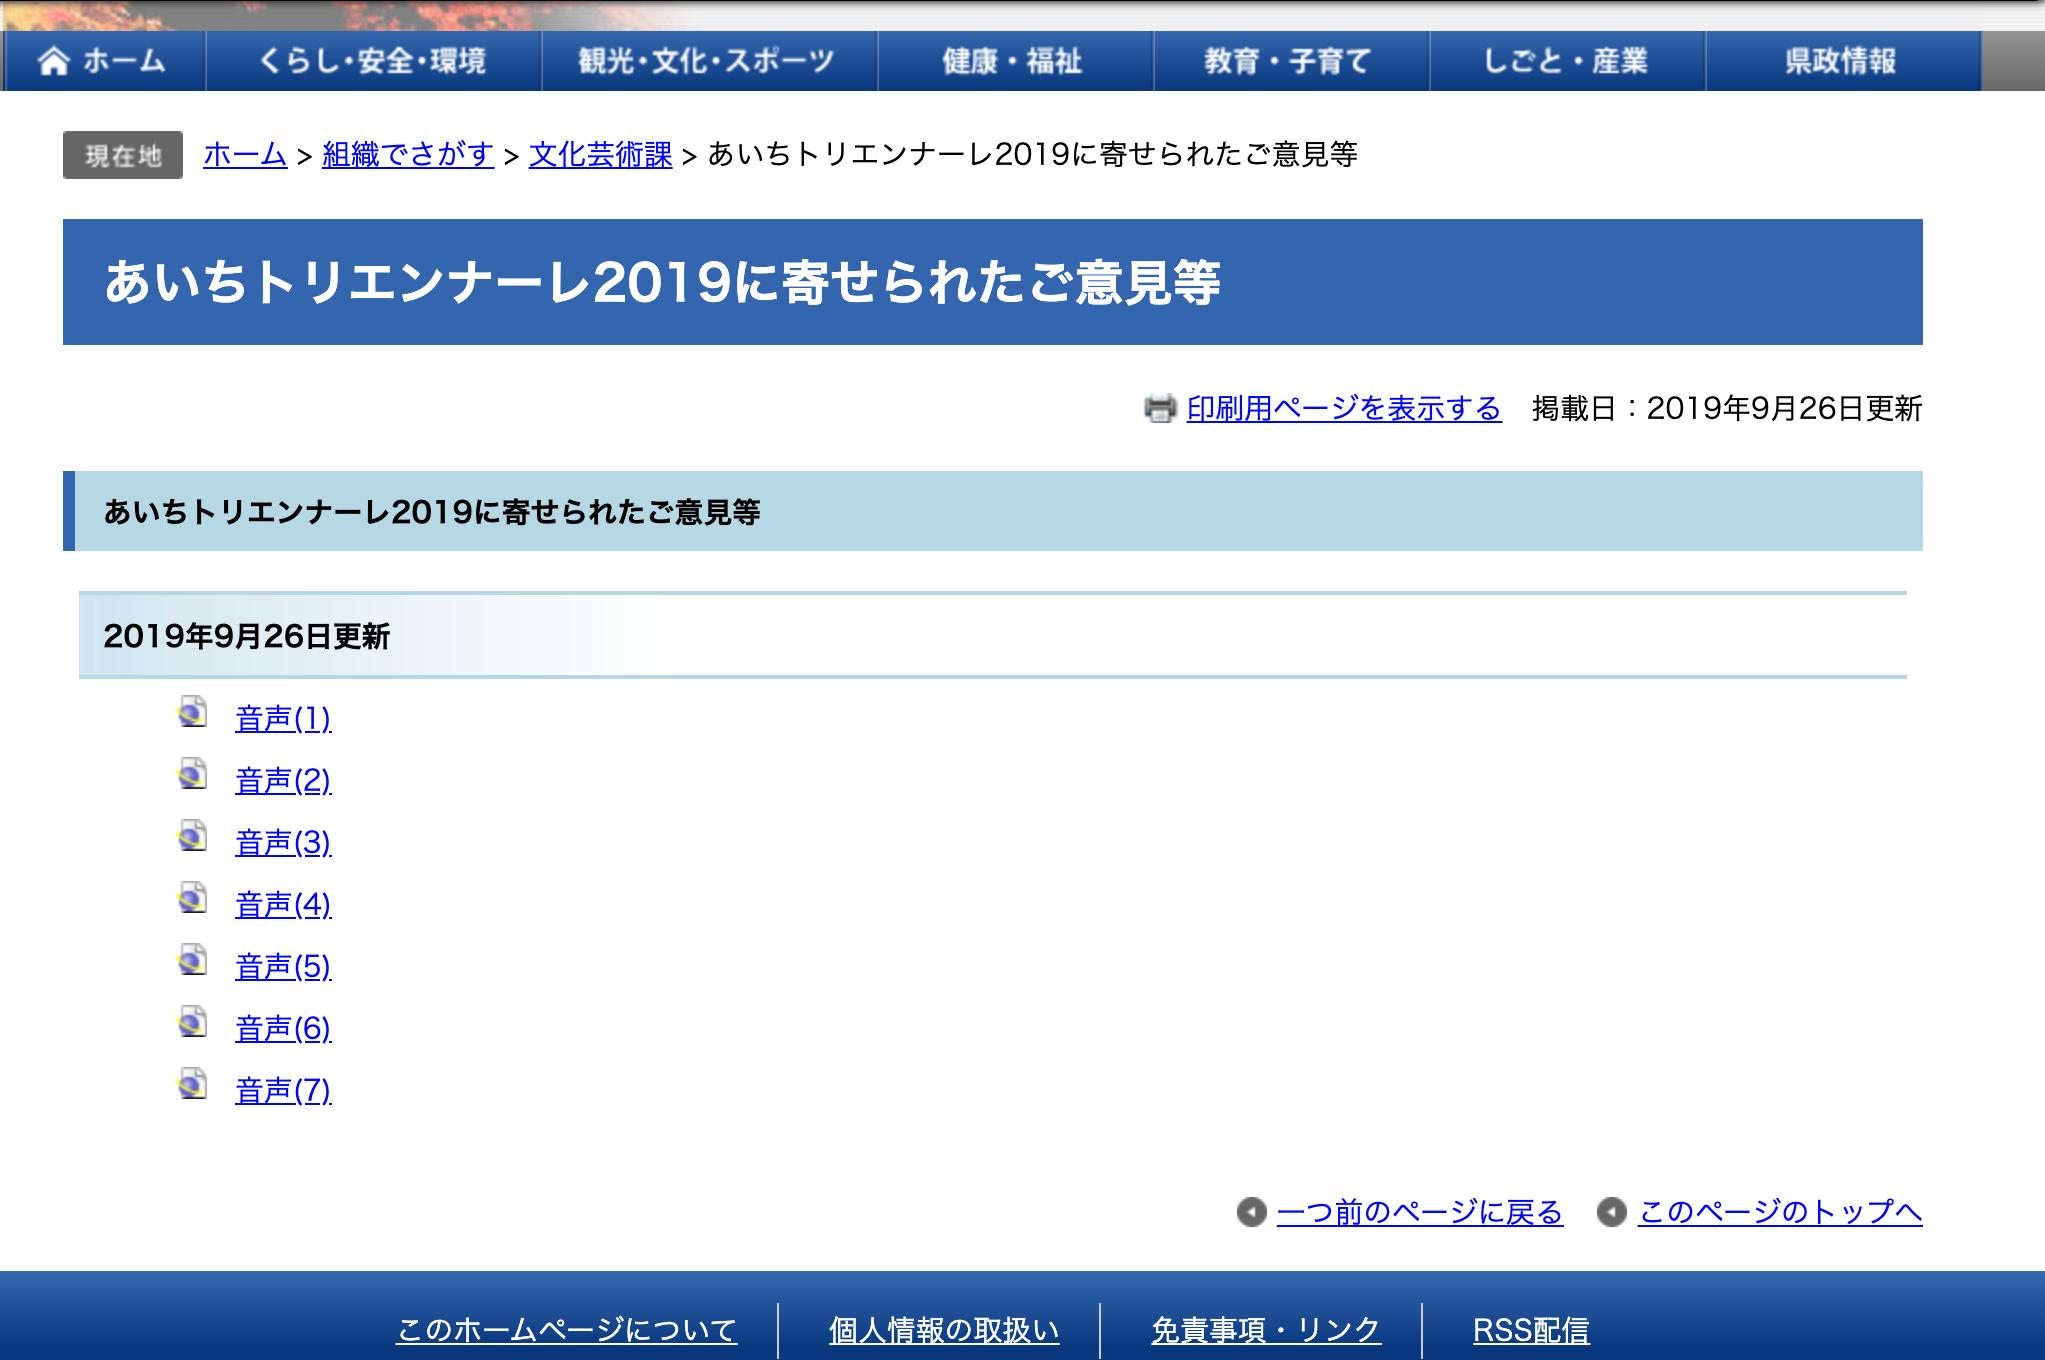This screenshot has height=1360, width=2045.
Task: Click the 現在地 label in breadcrumb
Action: (x=123, y=155)
